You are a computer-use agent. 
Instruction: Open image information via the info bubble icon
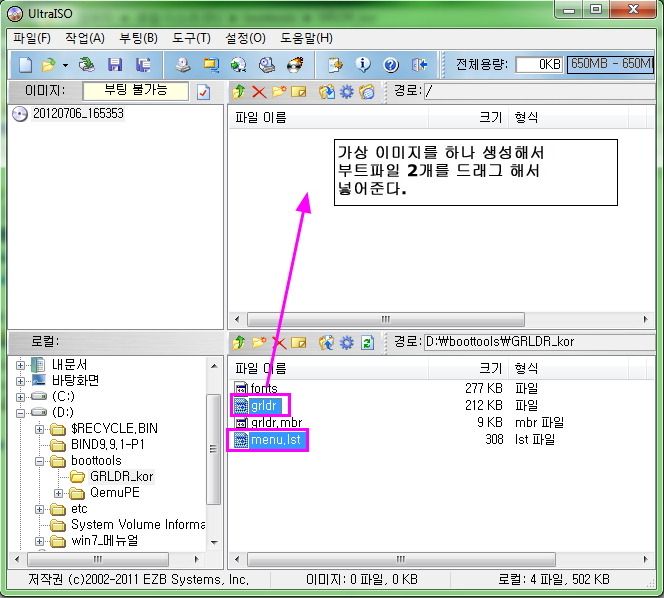point(363,65)
